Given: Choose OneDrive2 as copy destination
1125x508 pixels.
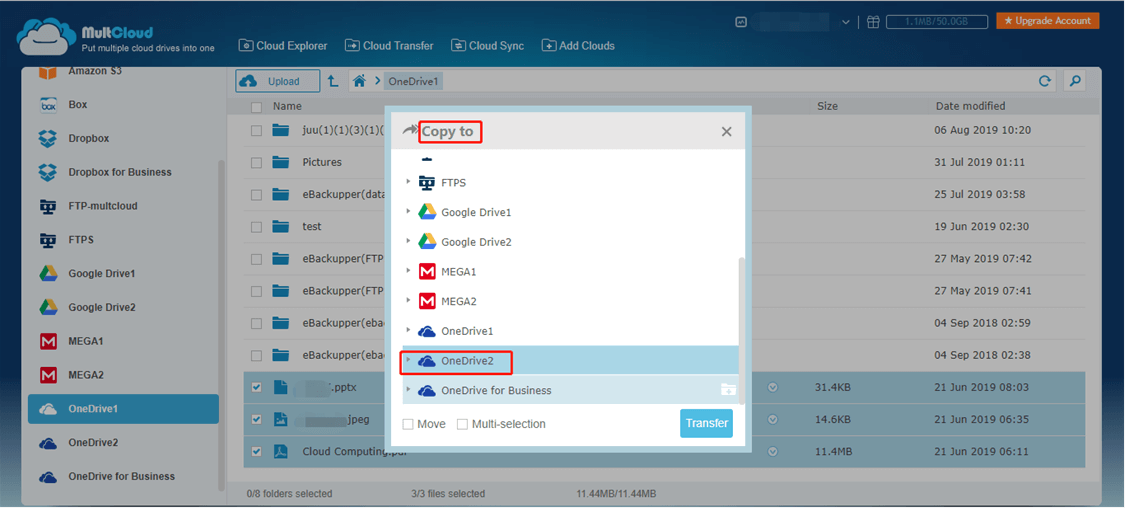Looking at the screenshot, I should click(x=570, y=361).
